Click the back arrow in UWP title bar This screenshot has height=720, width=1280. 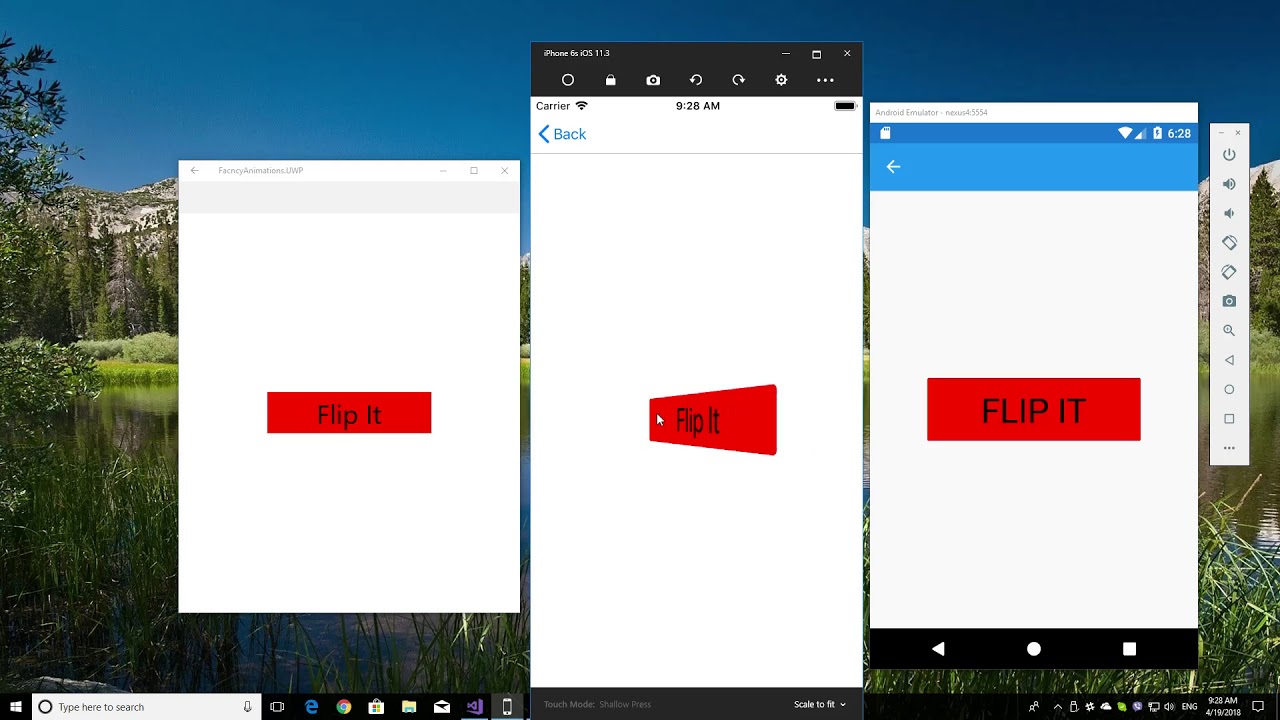[195, 171]
